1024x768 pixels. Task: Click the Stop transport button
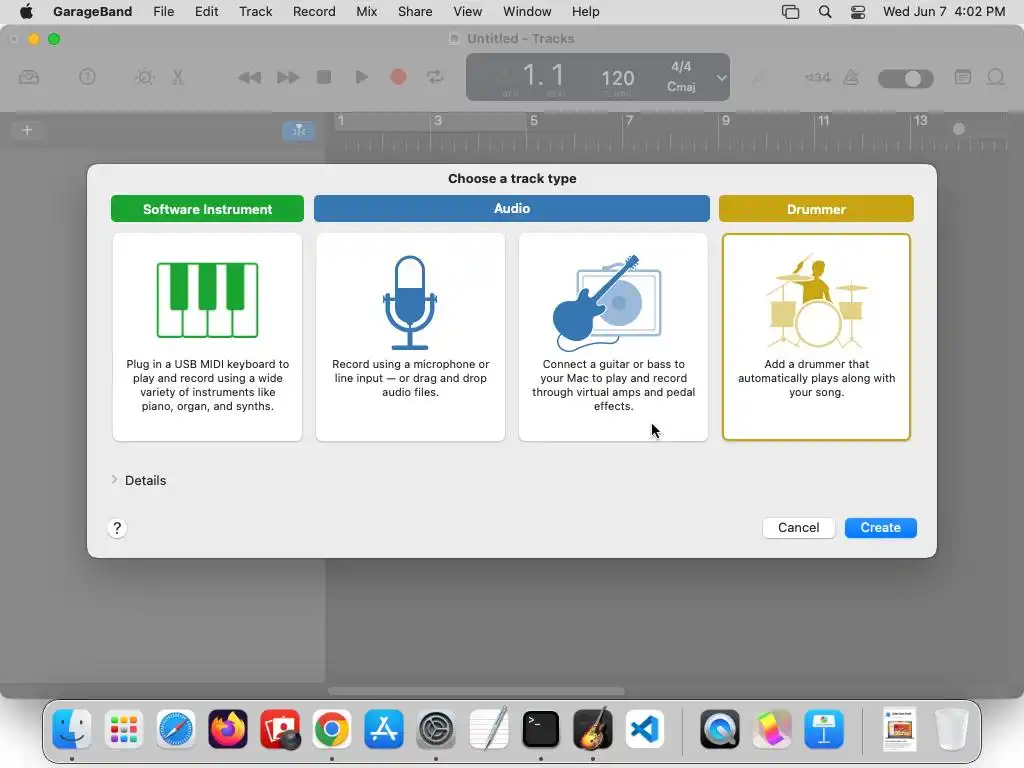tap(324, 77)
